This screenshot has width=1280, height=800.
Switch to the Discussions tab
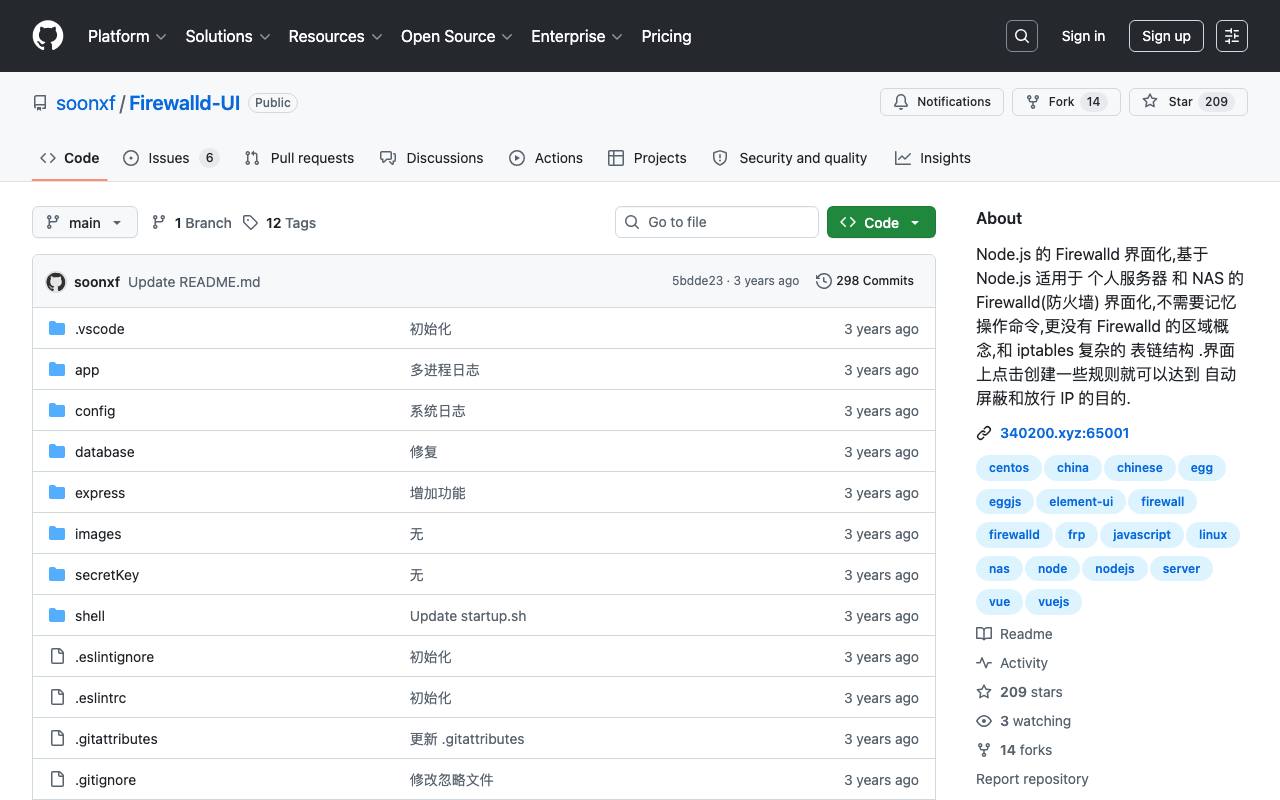click(432, 158)
